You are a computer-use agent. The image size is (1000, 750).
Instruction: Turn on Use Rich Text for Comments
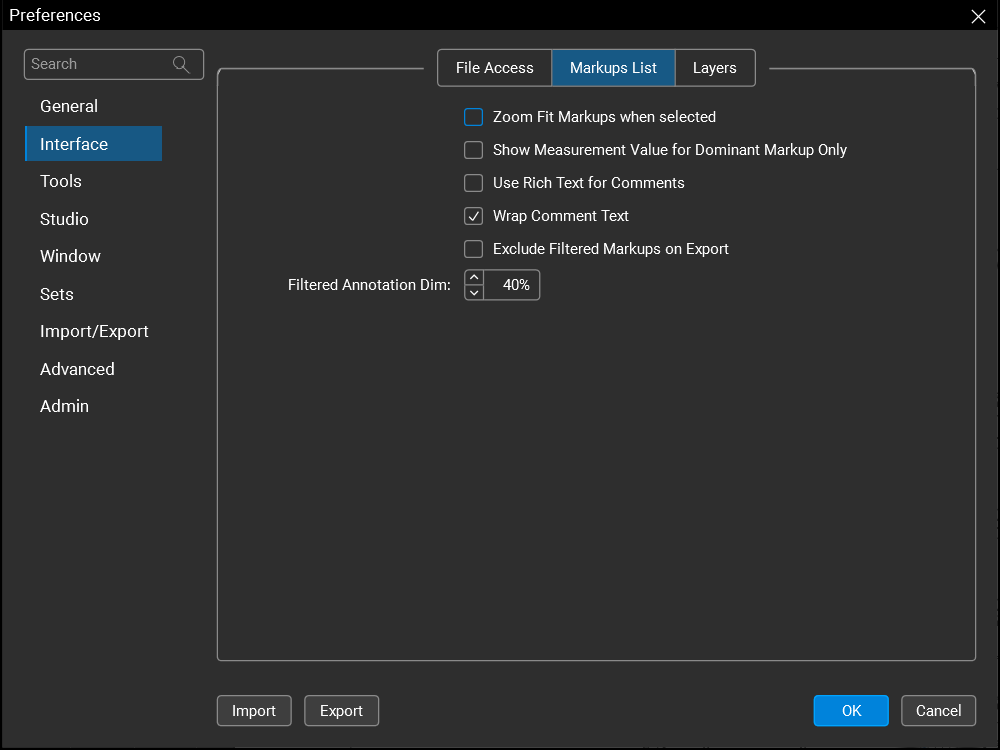pyautogui.click(x=474, y=183)
